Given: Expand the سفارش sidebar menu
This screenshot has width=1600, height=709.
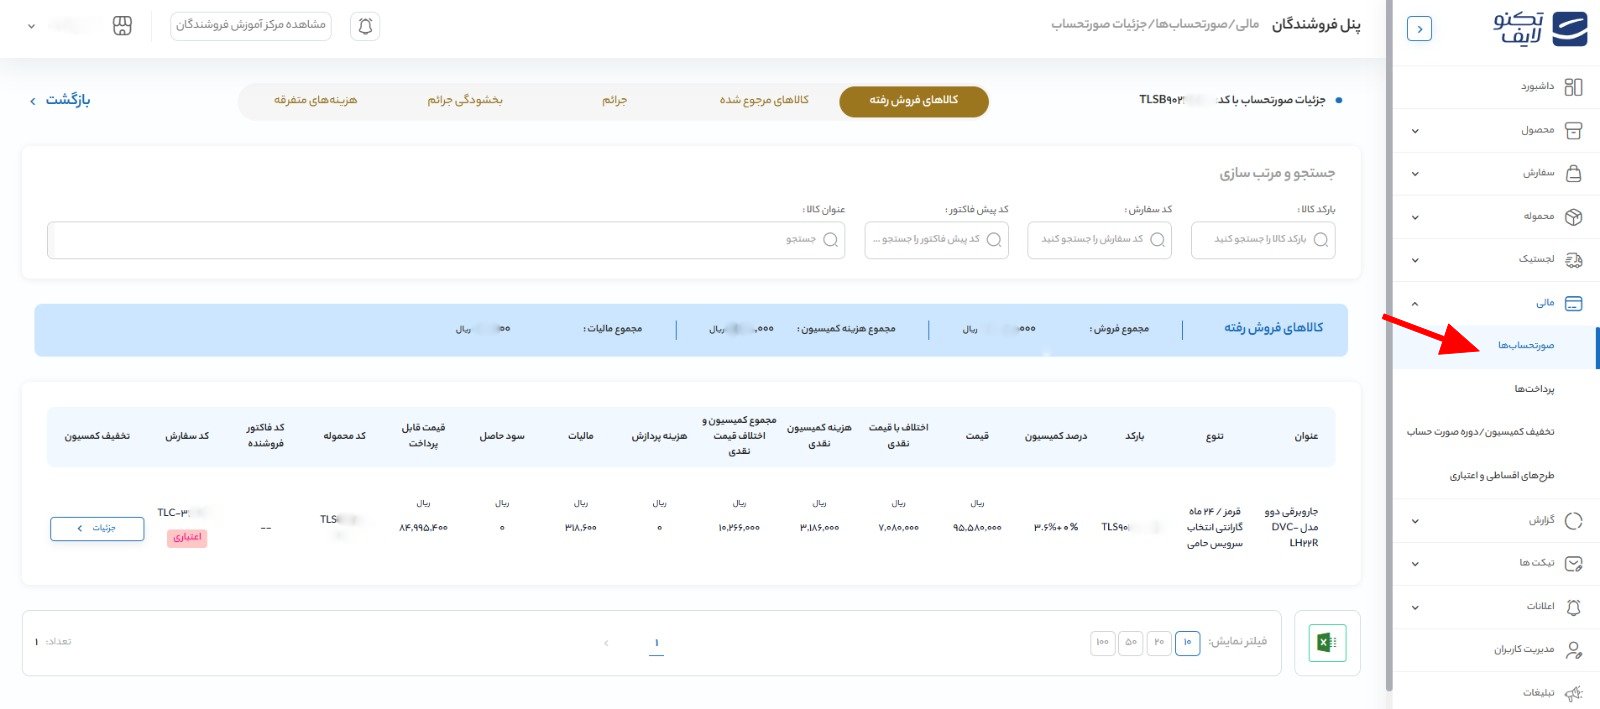Looking at the screenshot, I should pos(1415,174).
